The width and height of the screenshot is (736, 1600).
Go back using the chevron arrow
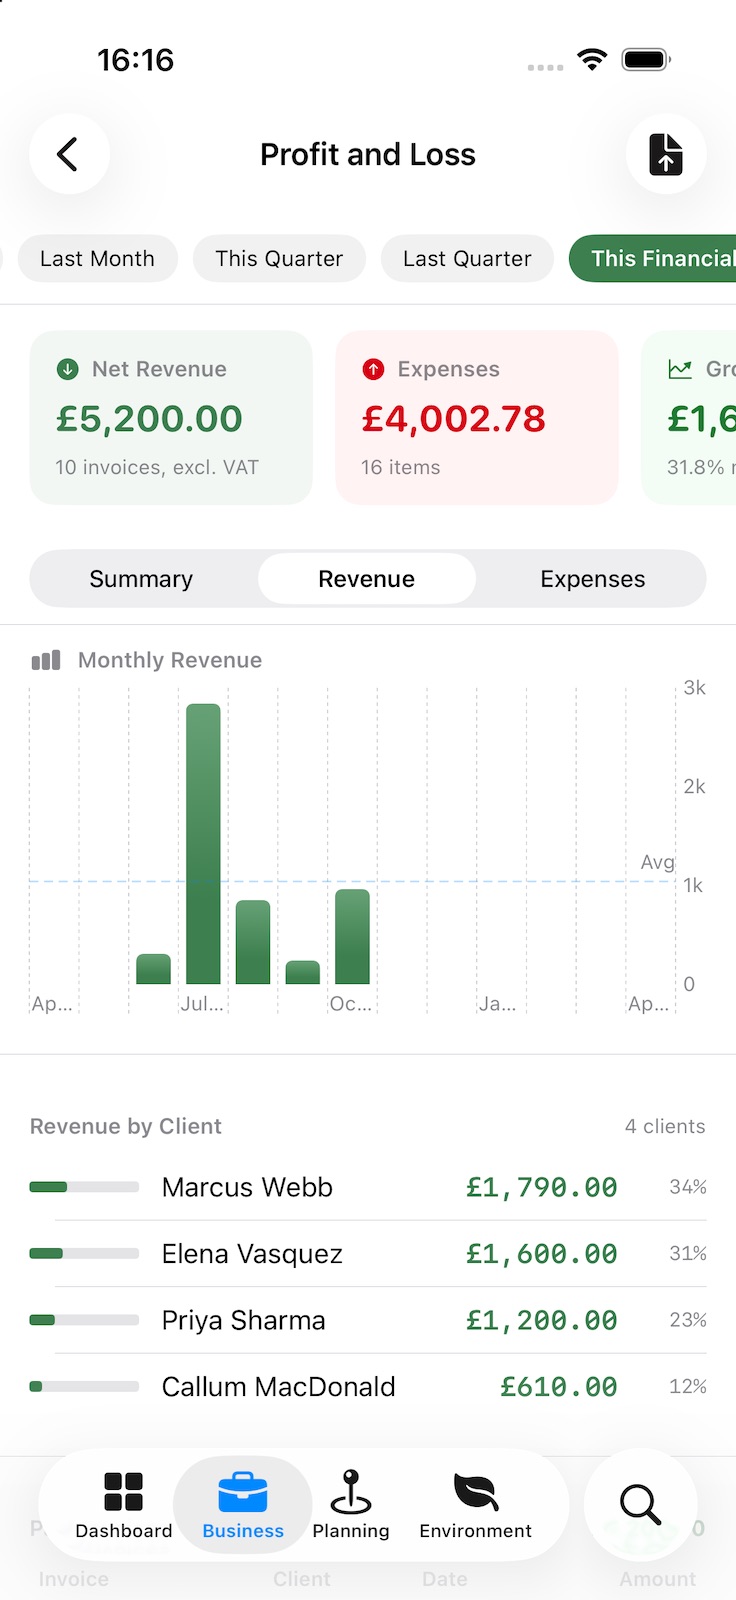[68, 154]
